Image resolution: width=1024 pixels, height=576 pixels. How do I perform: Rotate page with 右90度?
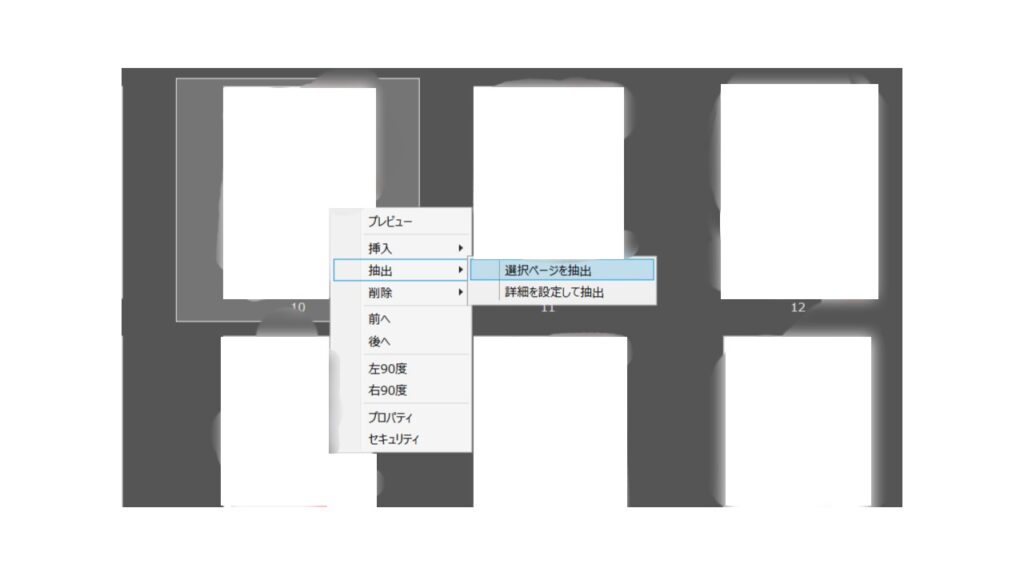pyautogui.click(x=401, y=390)
